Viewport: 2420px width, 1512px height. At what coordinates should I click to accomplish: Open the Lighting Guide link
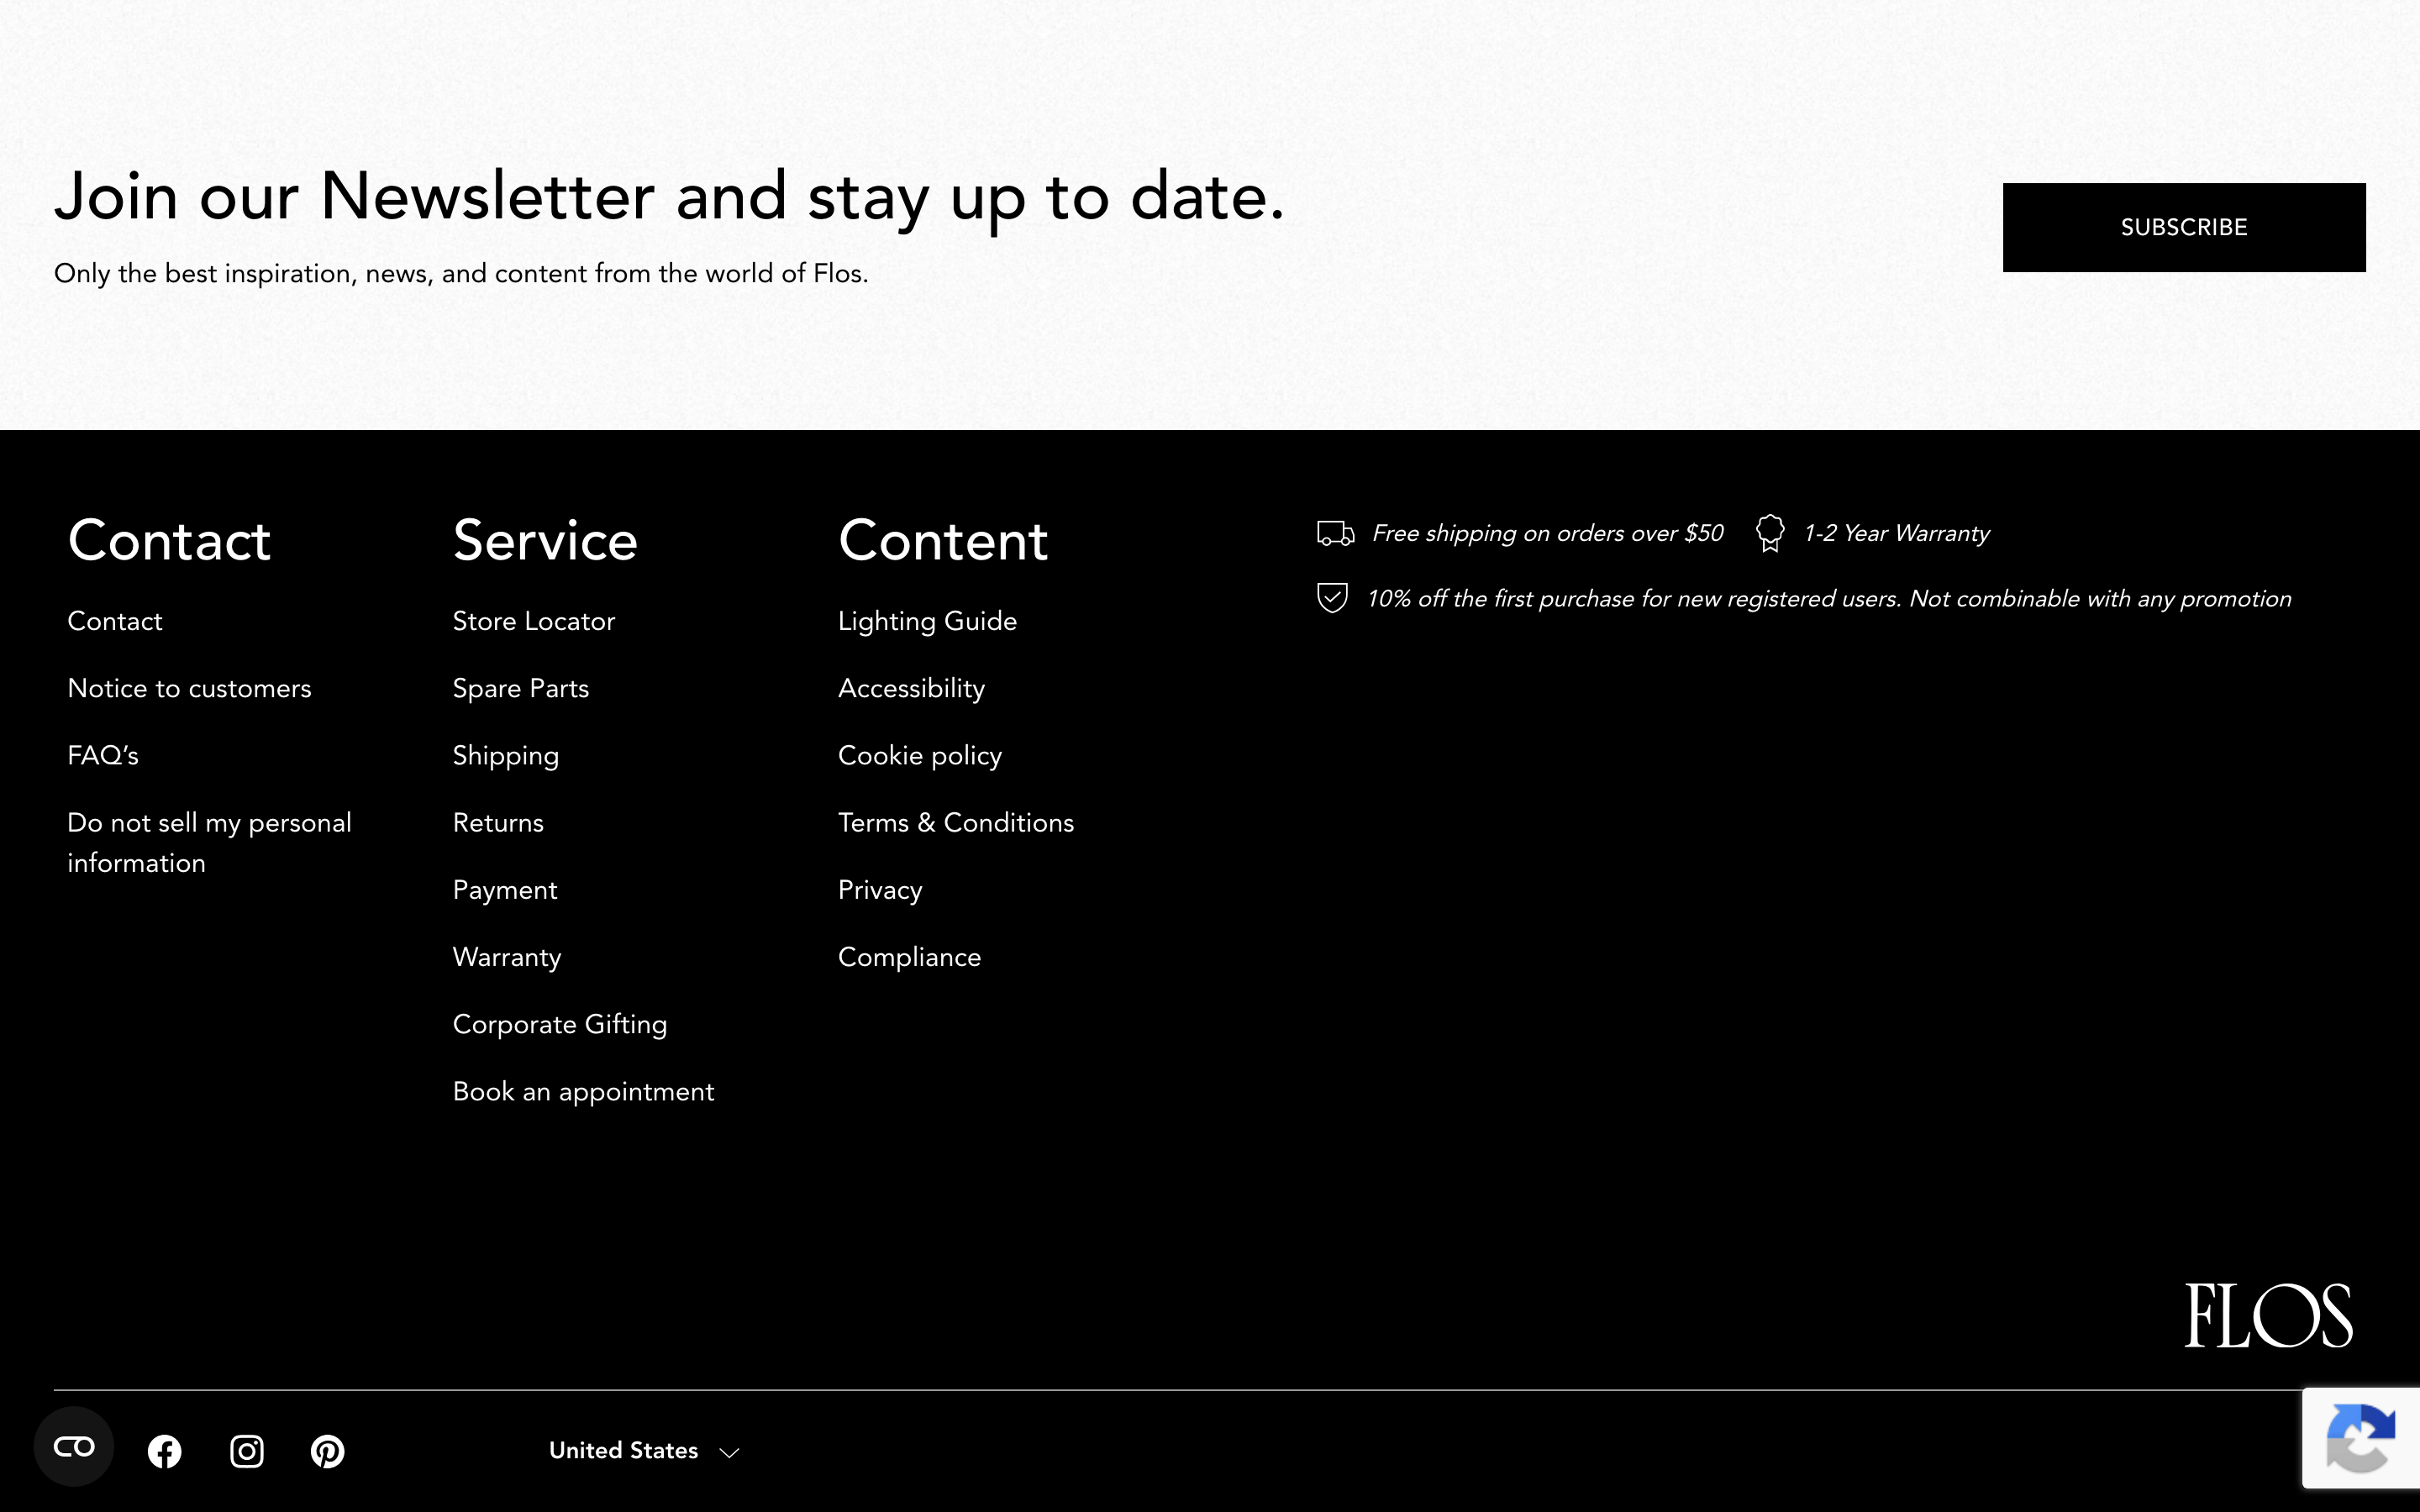tap(927, 621)
